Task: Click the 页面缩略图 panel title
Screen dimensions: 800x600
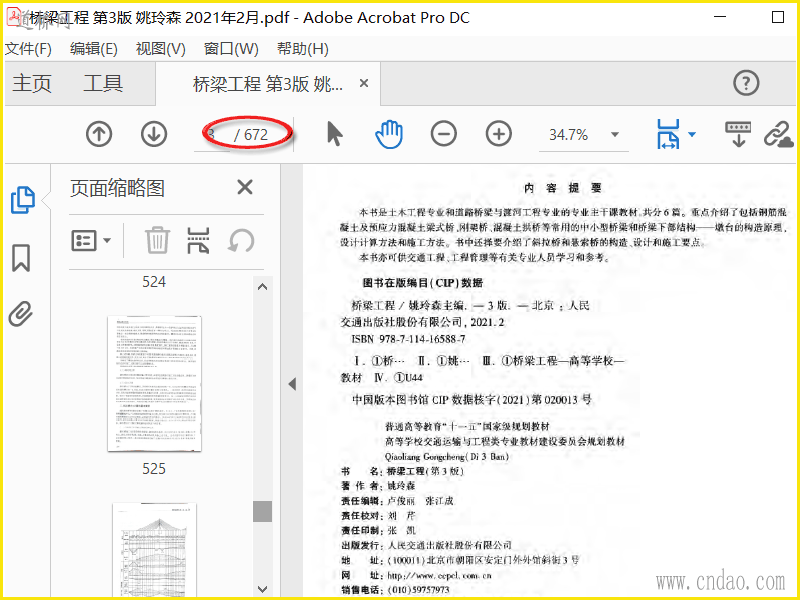Action: point(117,188)
